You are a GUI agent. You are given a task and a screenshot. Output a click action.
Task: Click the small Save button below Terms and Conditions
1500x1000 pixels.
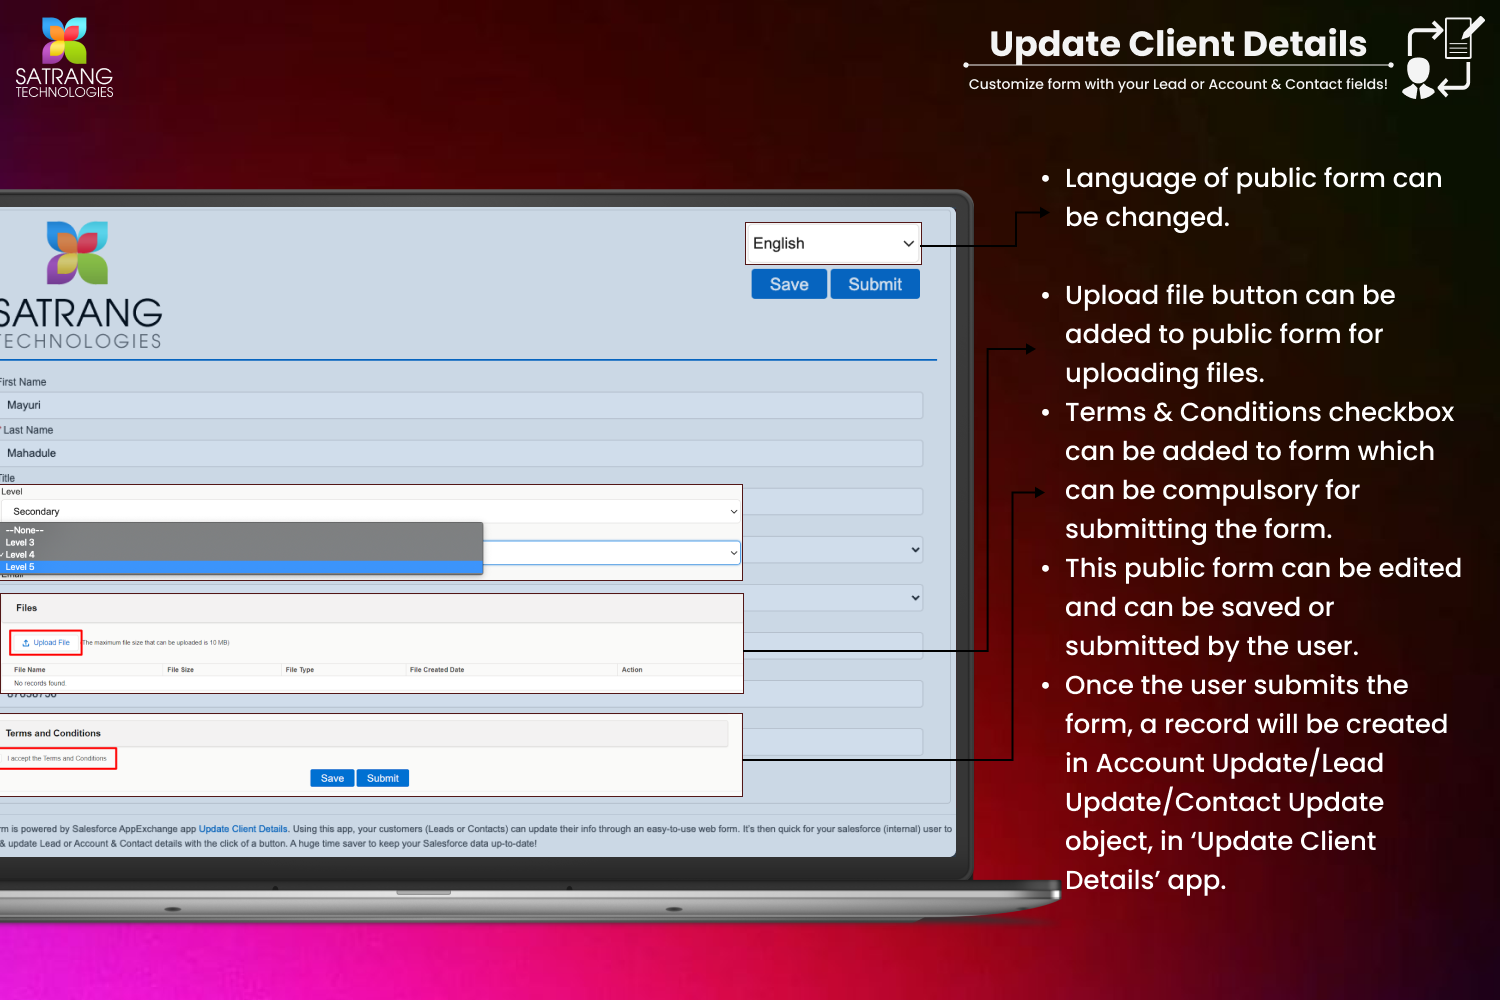(x=332, y=778)
